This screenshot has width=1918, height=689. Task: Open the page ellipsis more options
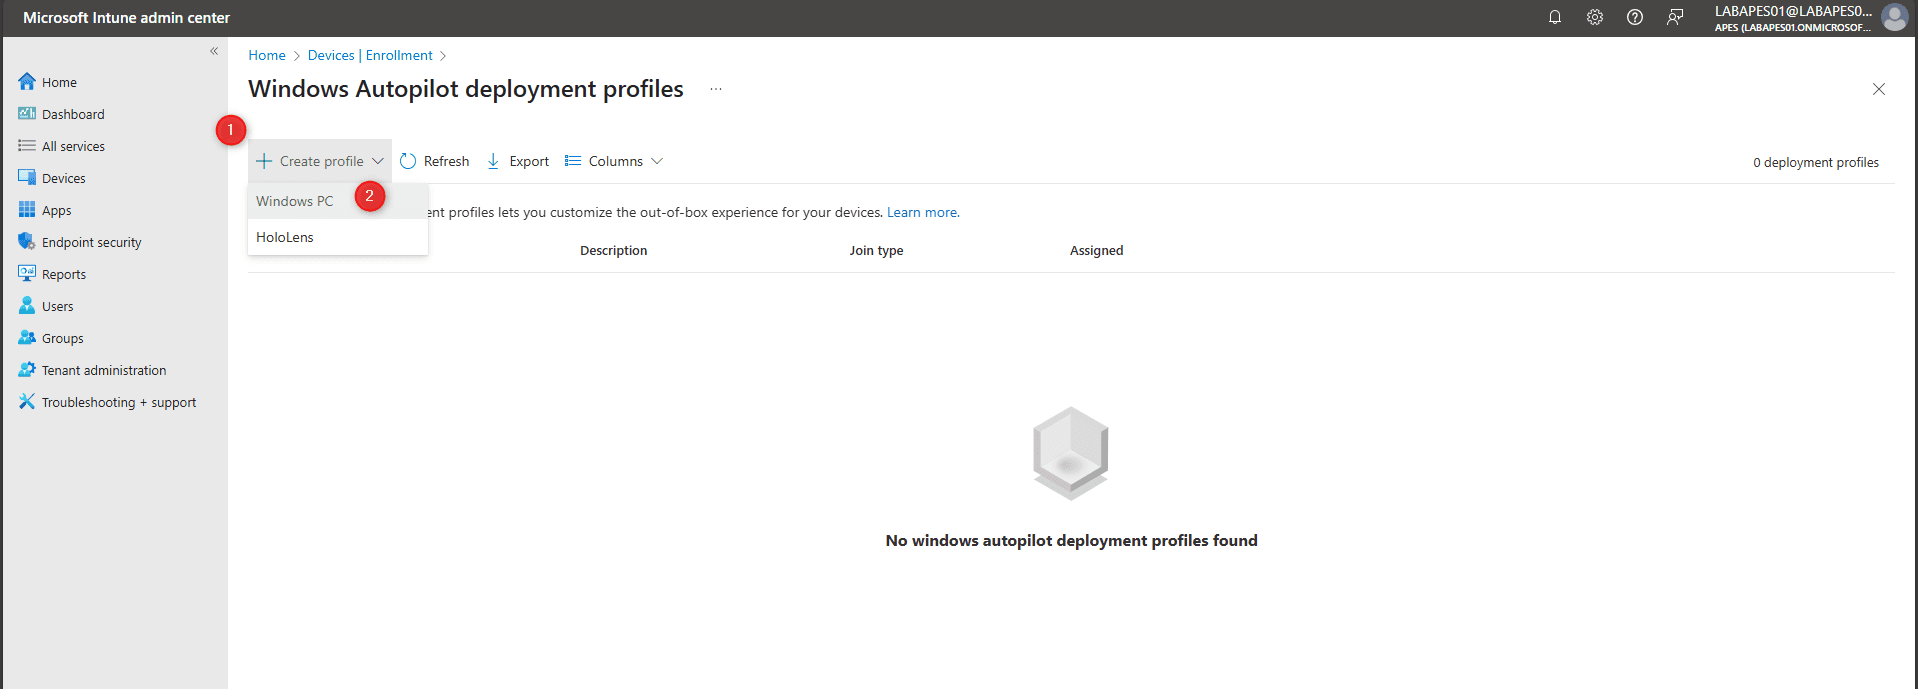[716, 89]
